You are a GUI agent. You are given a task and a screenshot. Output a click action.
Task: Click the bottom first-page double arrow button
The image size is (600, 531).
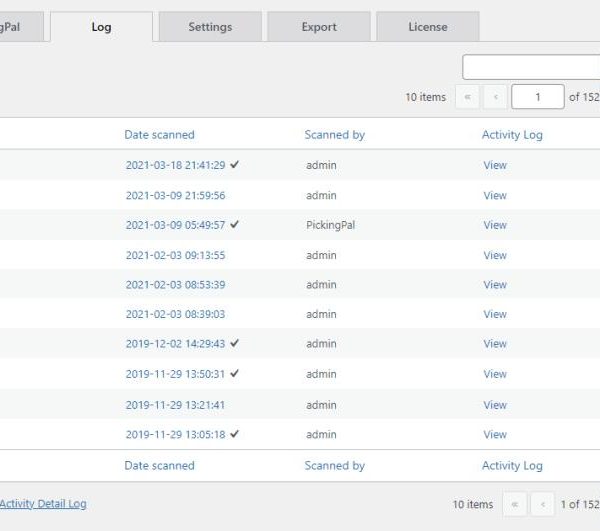pyautogui.click(x=514, y=504)
